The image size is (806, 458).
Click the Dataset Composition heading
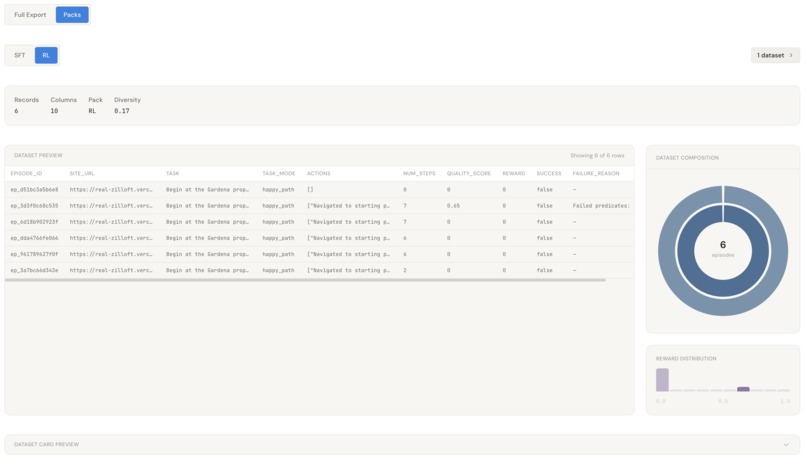tap(687, 158)
